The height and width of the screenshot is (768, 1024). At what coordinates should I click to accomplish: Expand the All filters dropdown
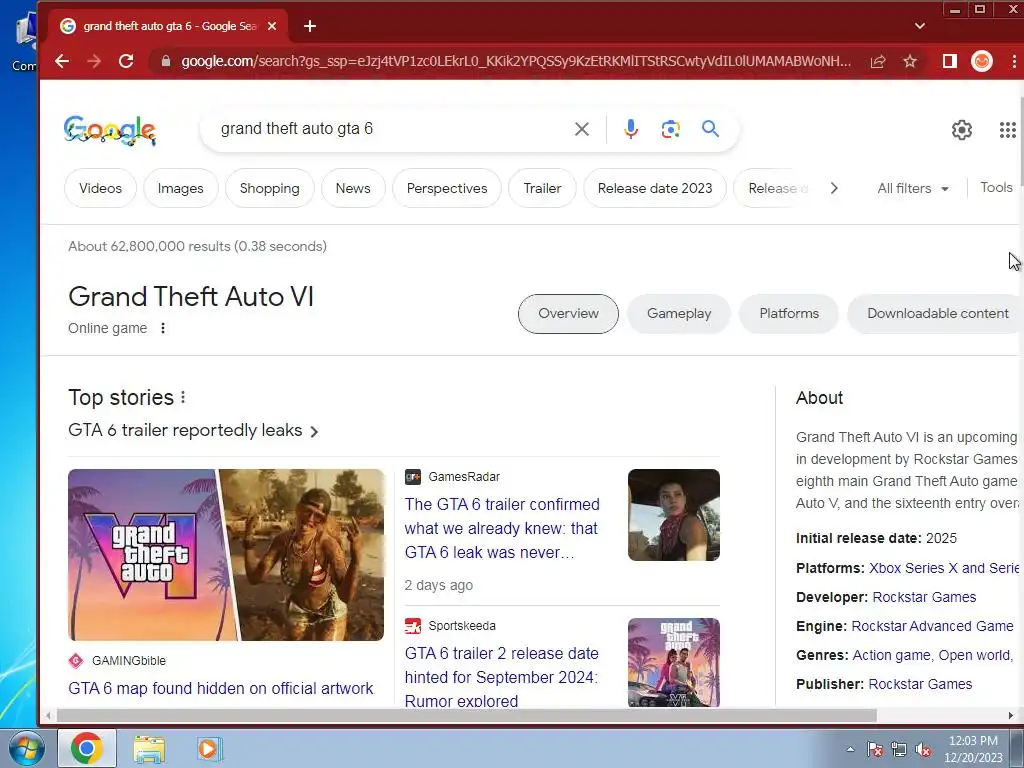point(912,188)
